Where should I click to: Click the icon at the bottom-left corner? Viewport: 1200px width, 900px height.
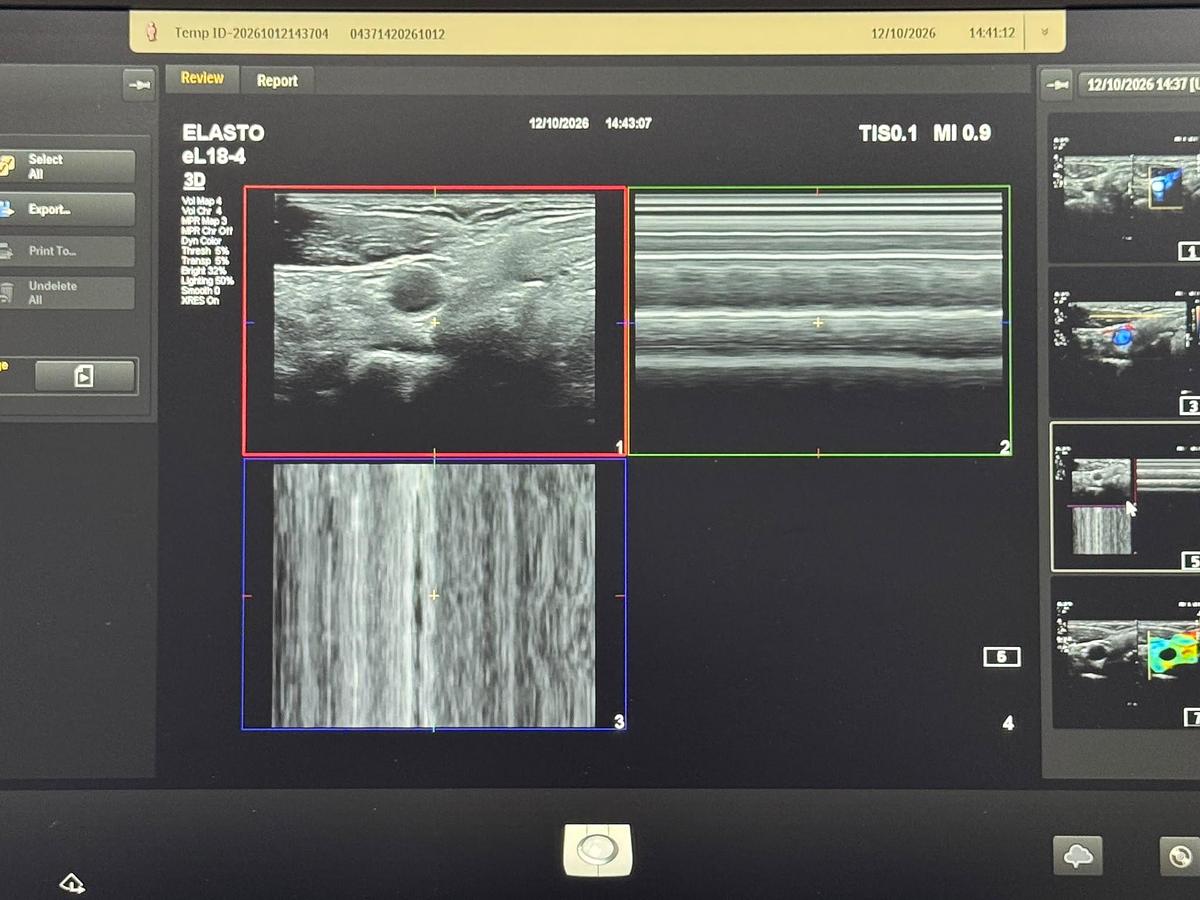72,883
